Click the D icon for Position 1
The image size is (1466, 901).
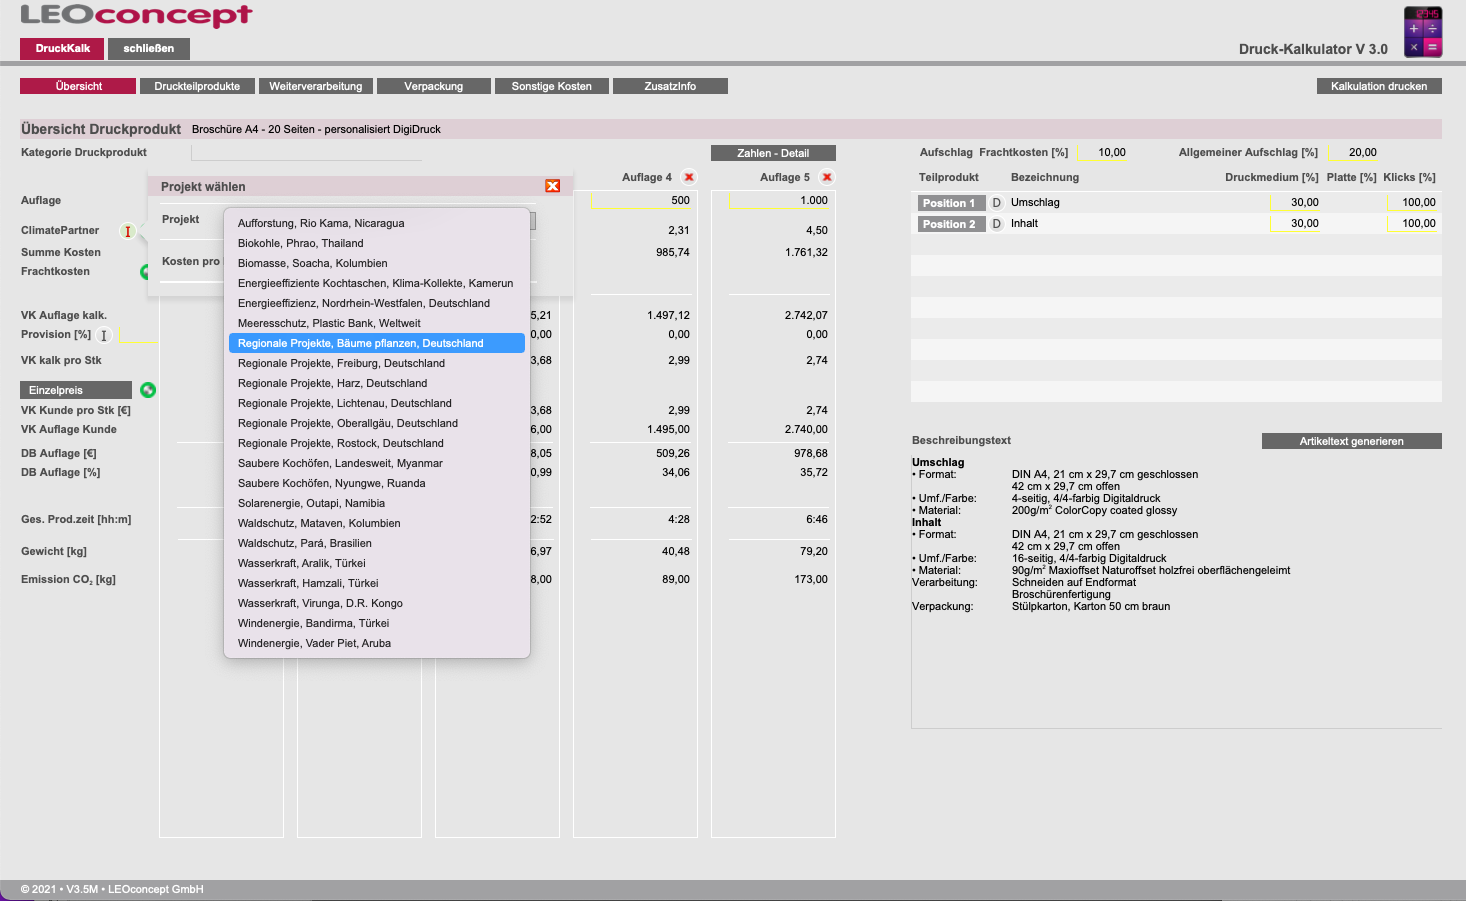(996, 203)
